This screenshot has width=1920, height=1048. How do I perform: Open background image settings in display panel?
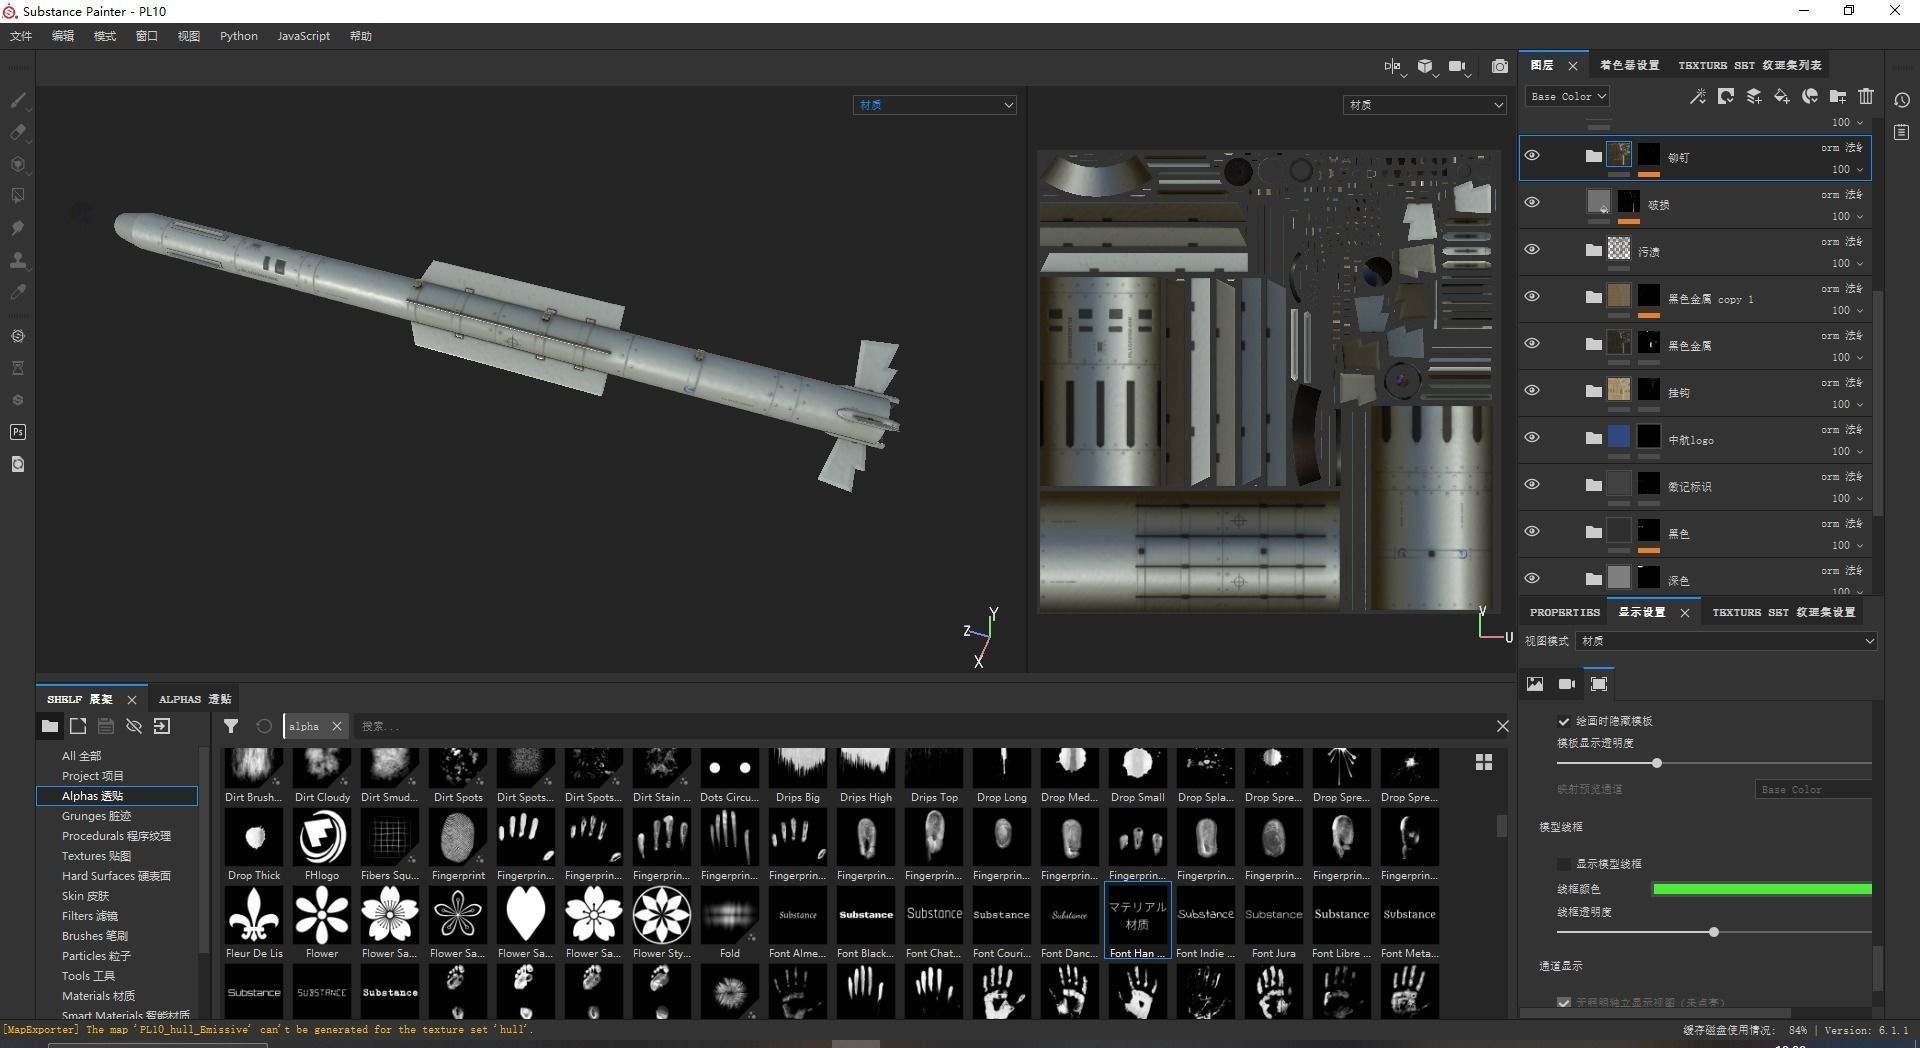coord(1535,684)
